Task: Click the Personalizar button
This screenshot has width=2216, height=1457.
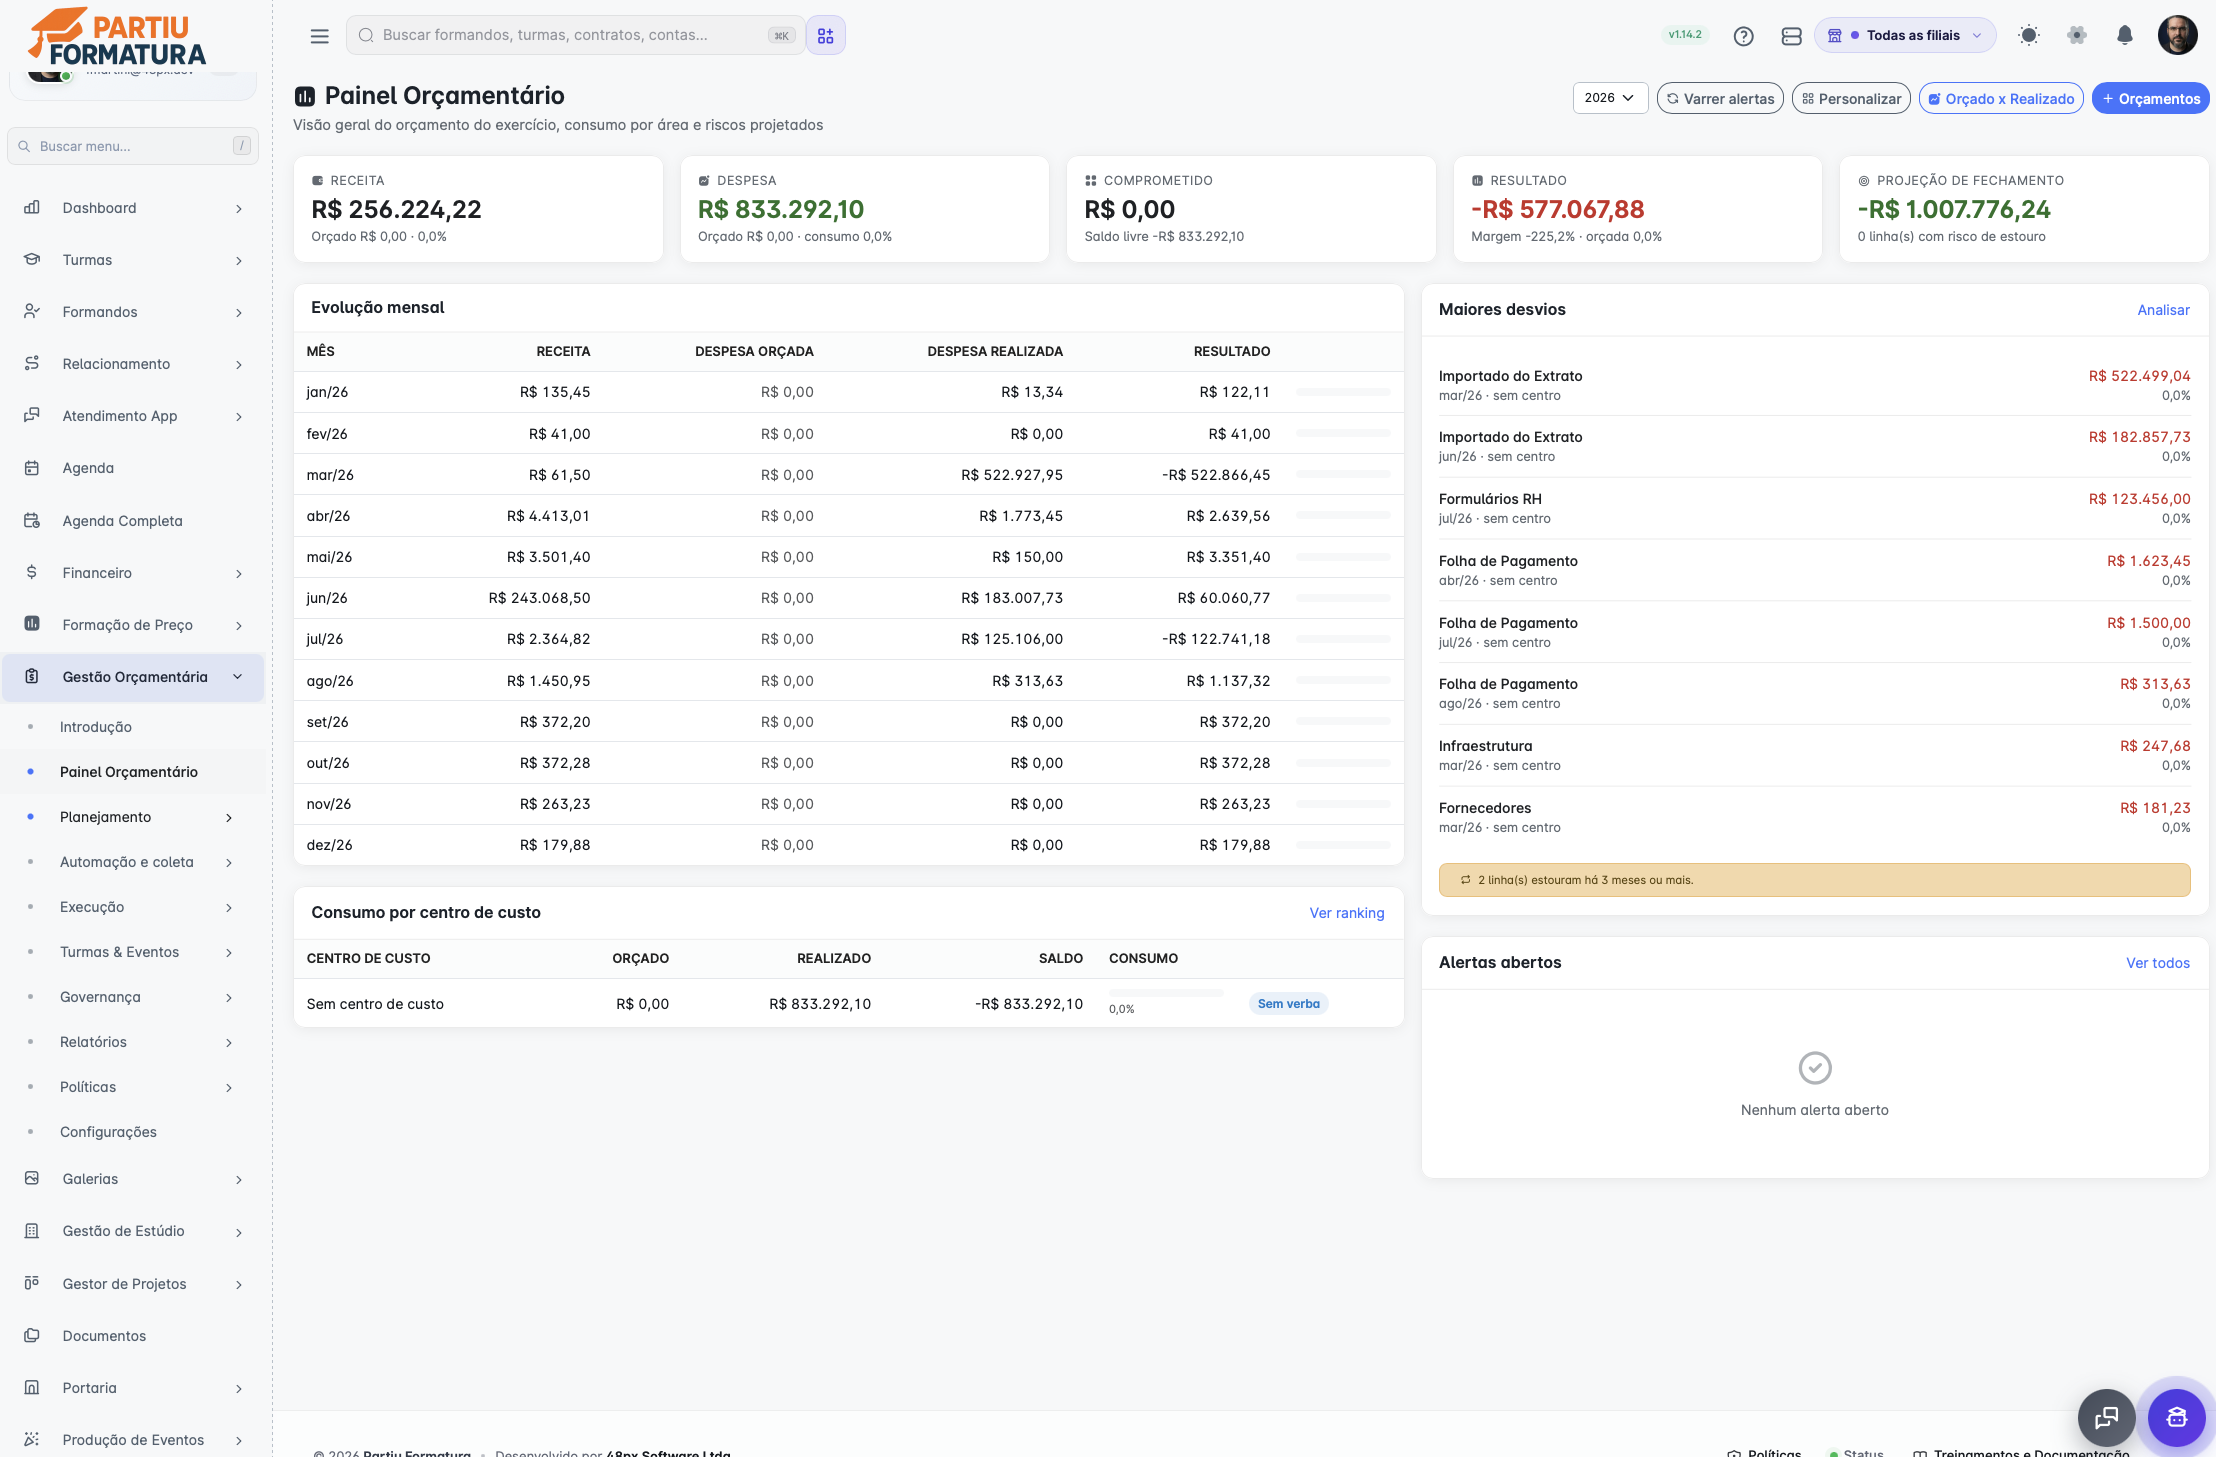Action: [1851, 98]
